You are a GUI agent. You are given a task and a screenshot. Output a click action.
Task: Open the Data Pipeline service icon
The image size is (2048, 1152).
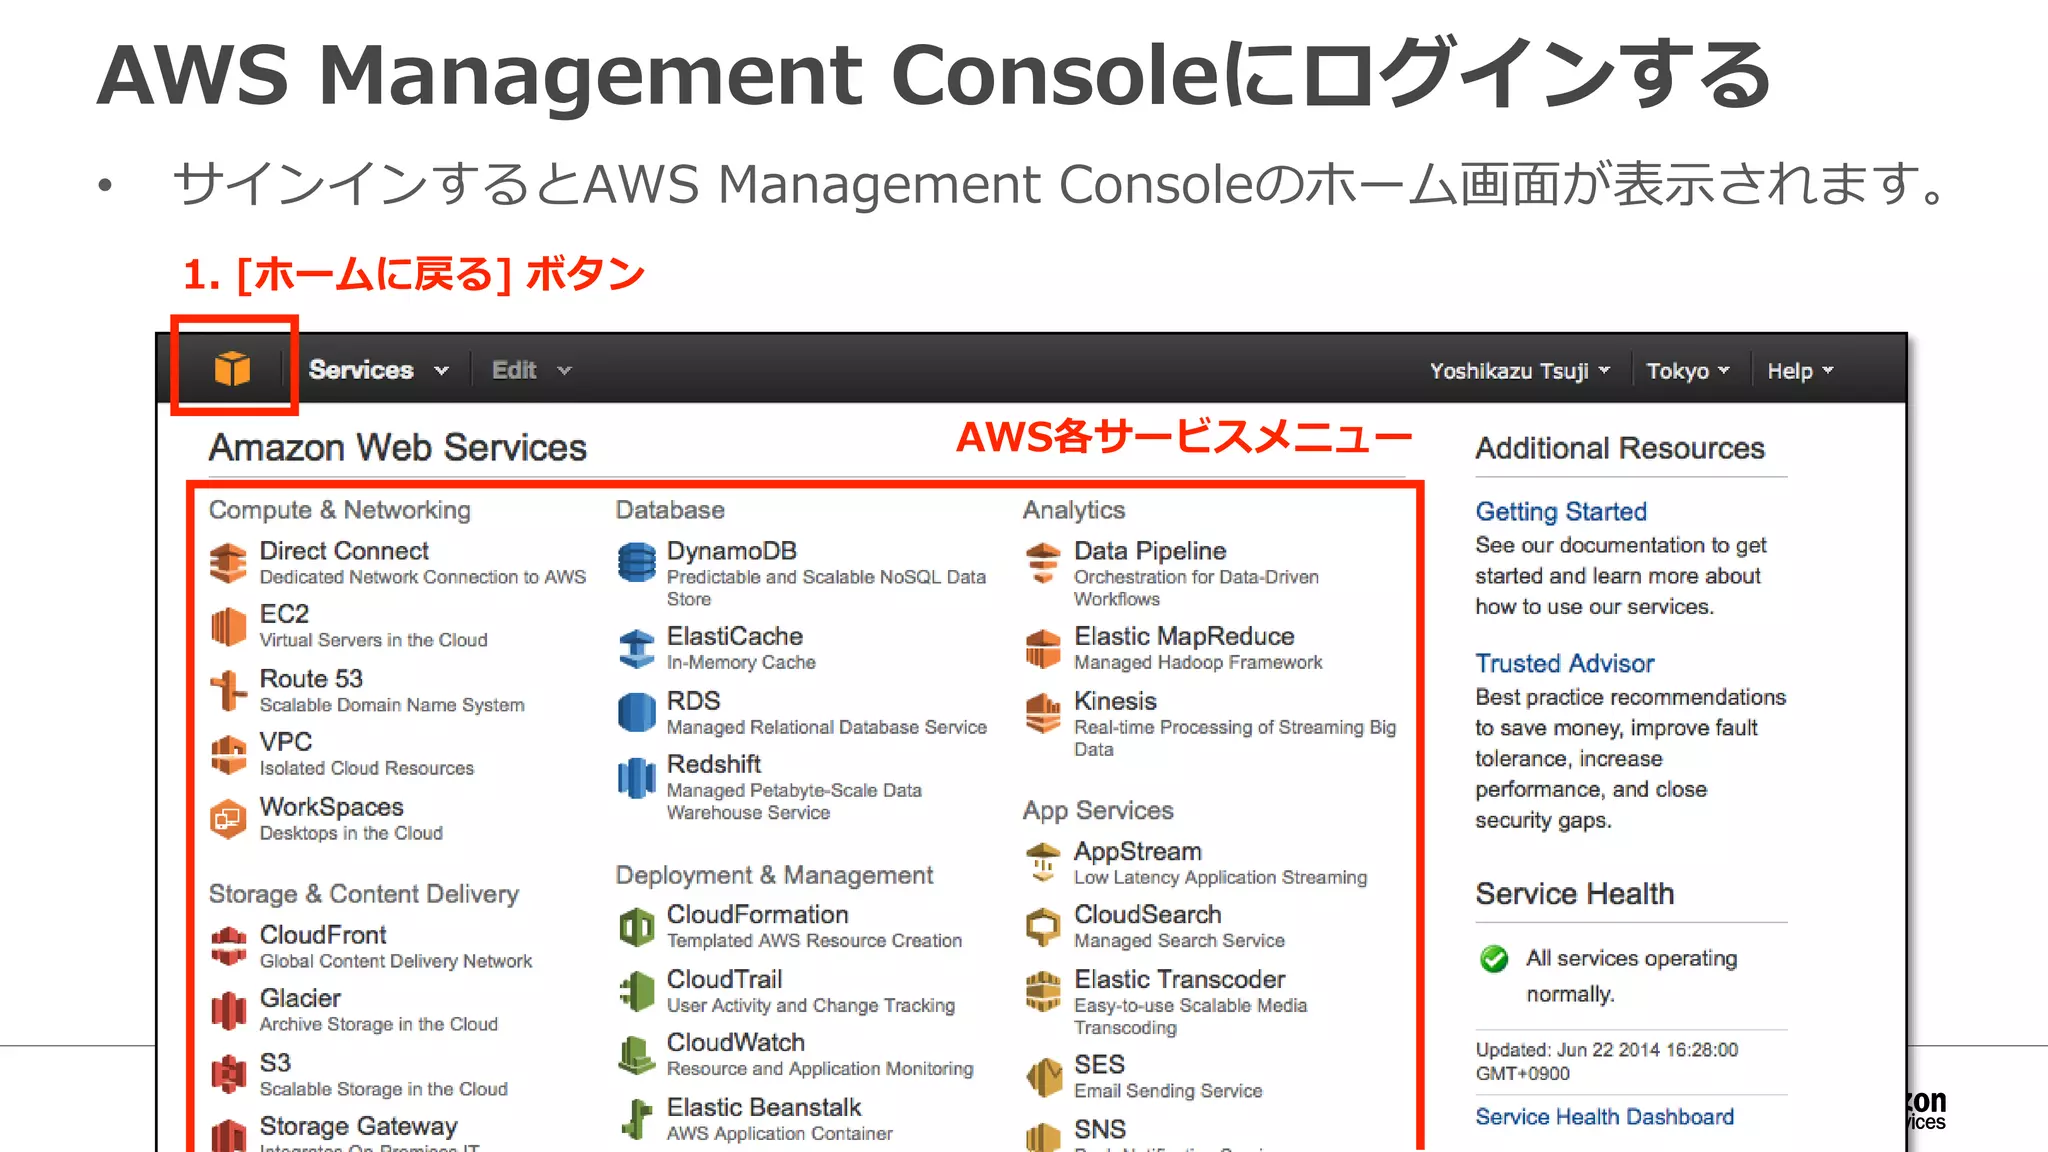(1043, 563)
